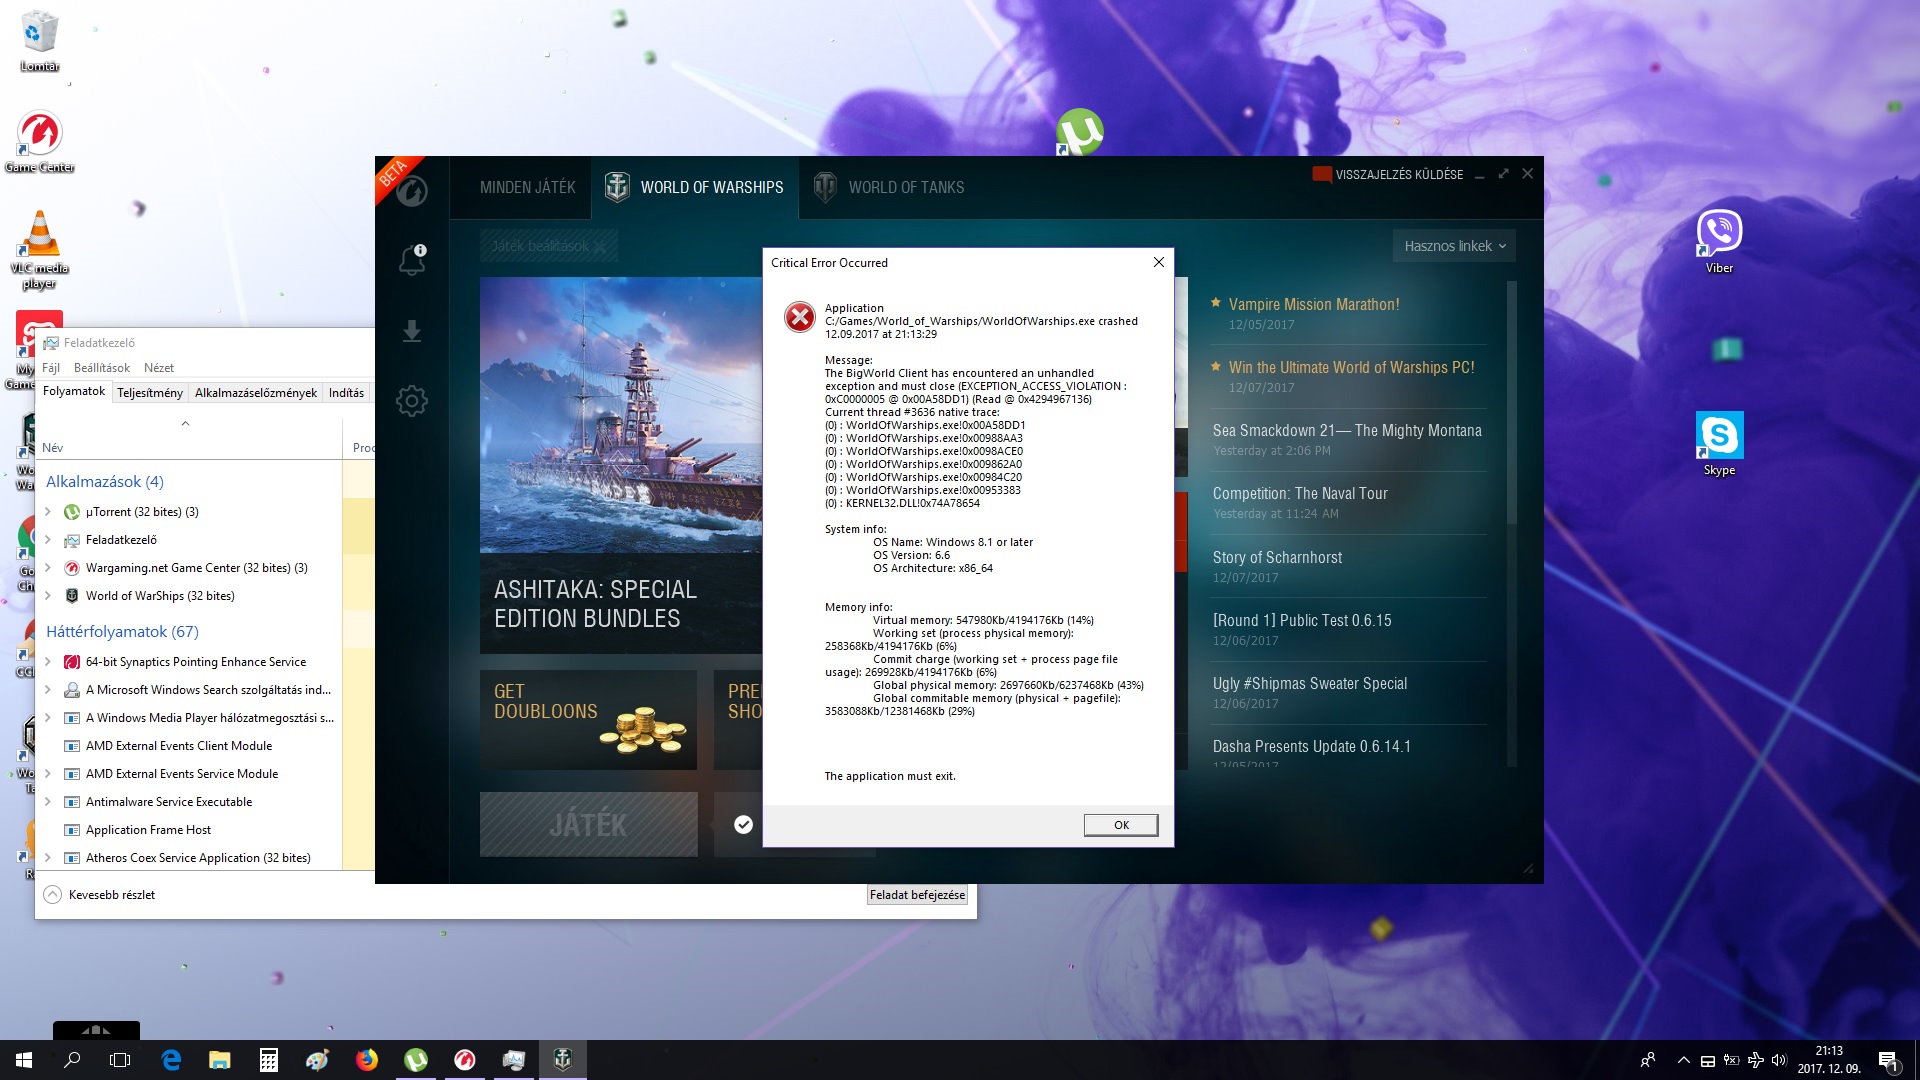Open the settings gear in Game Center sidebar
1920x1080 pixels.
pyautogui.click(x=412, y=401)
